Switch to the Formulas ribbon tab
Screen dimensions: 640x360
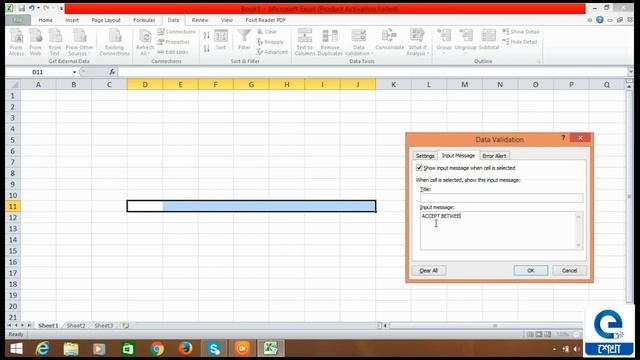tap(144, 20)
